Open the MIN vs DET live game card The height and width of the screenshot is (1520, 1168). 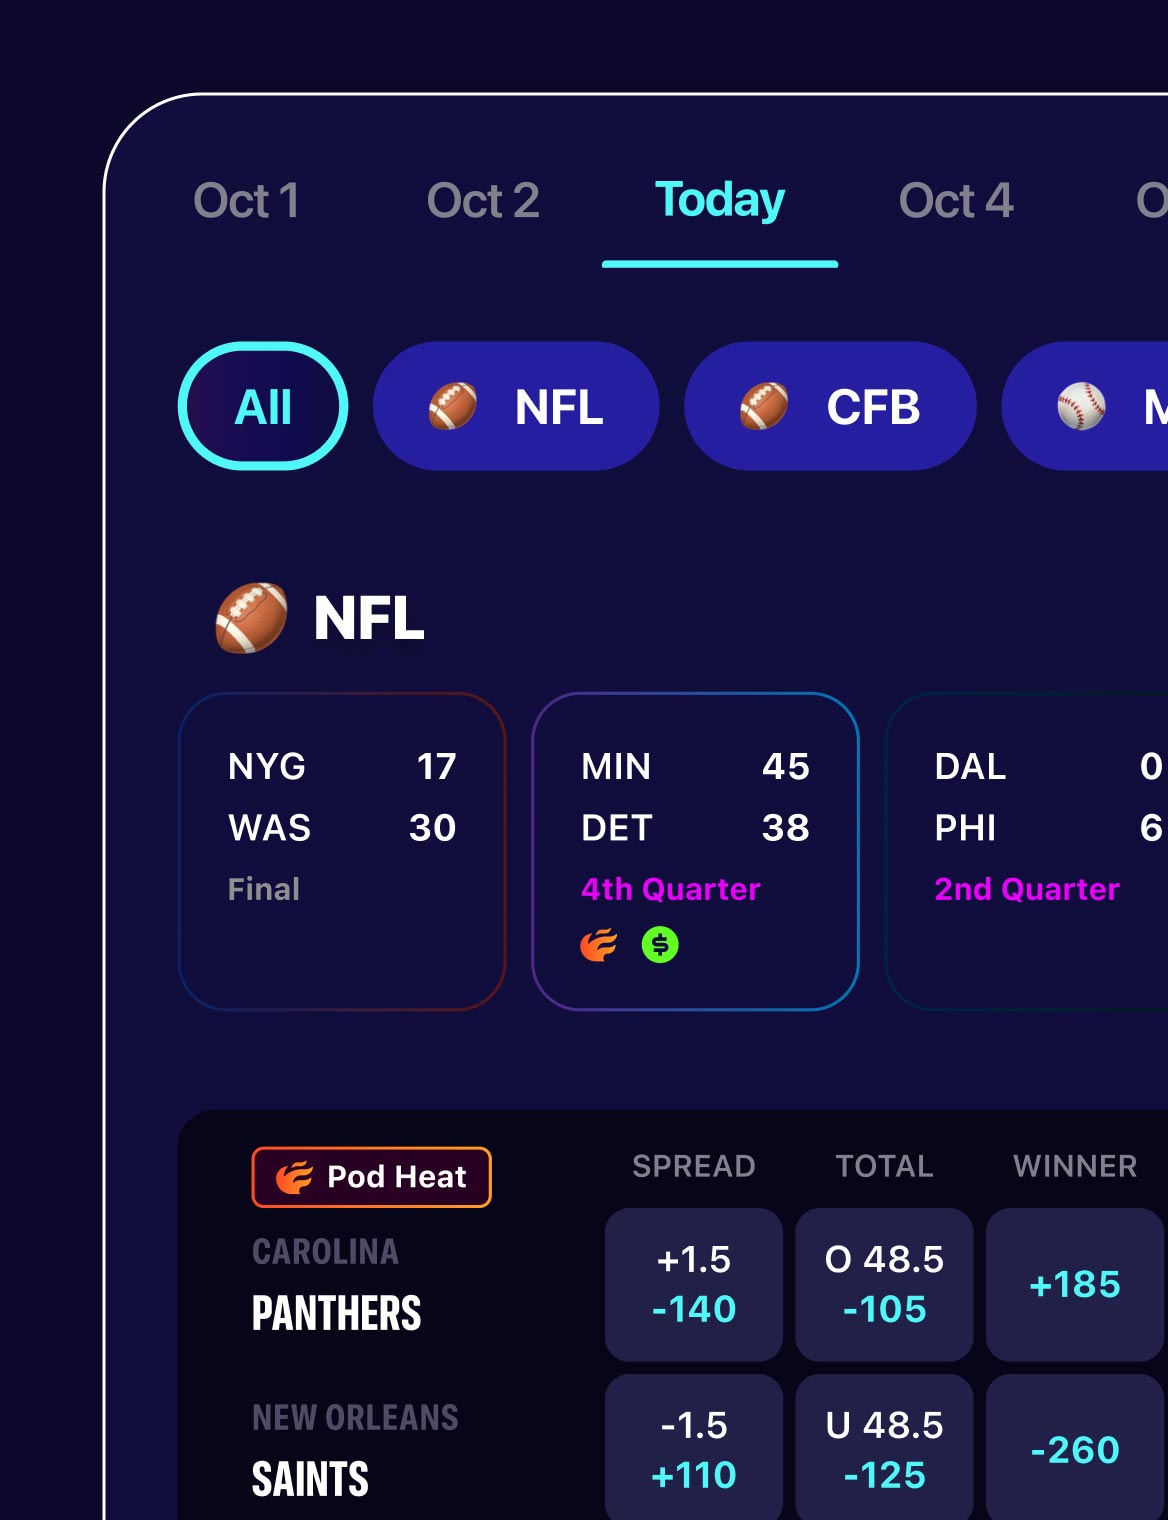point(697,850)
